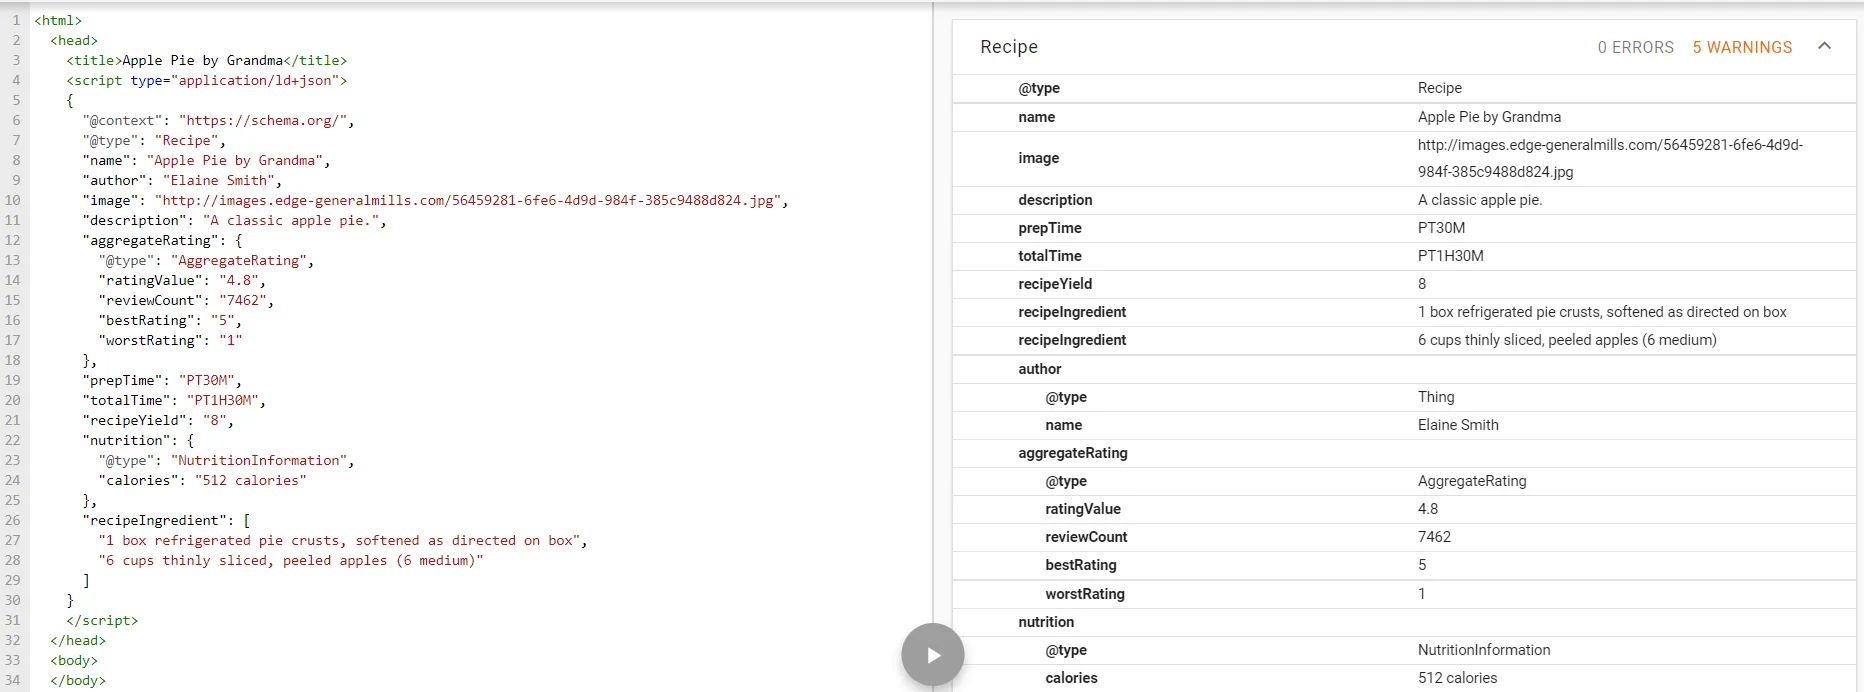
Task: Place cursor on "calories" code line
Action: pos(202,480)
